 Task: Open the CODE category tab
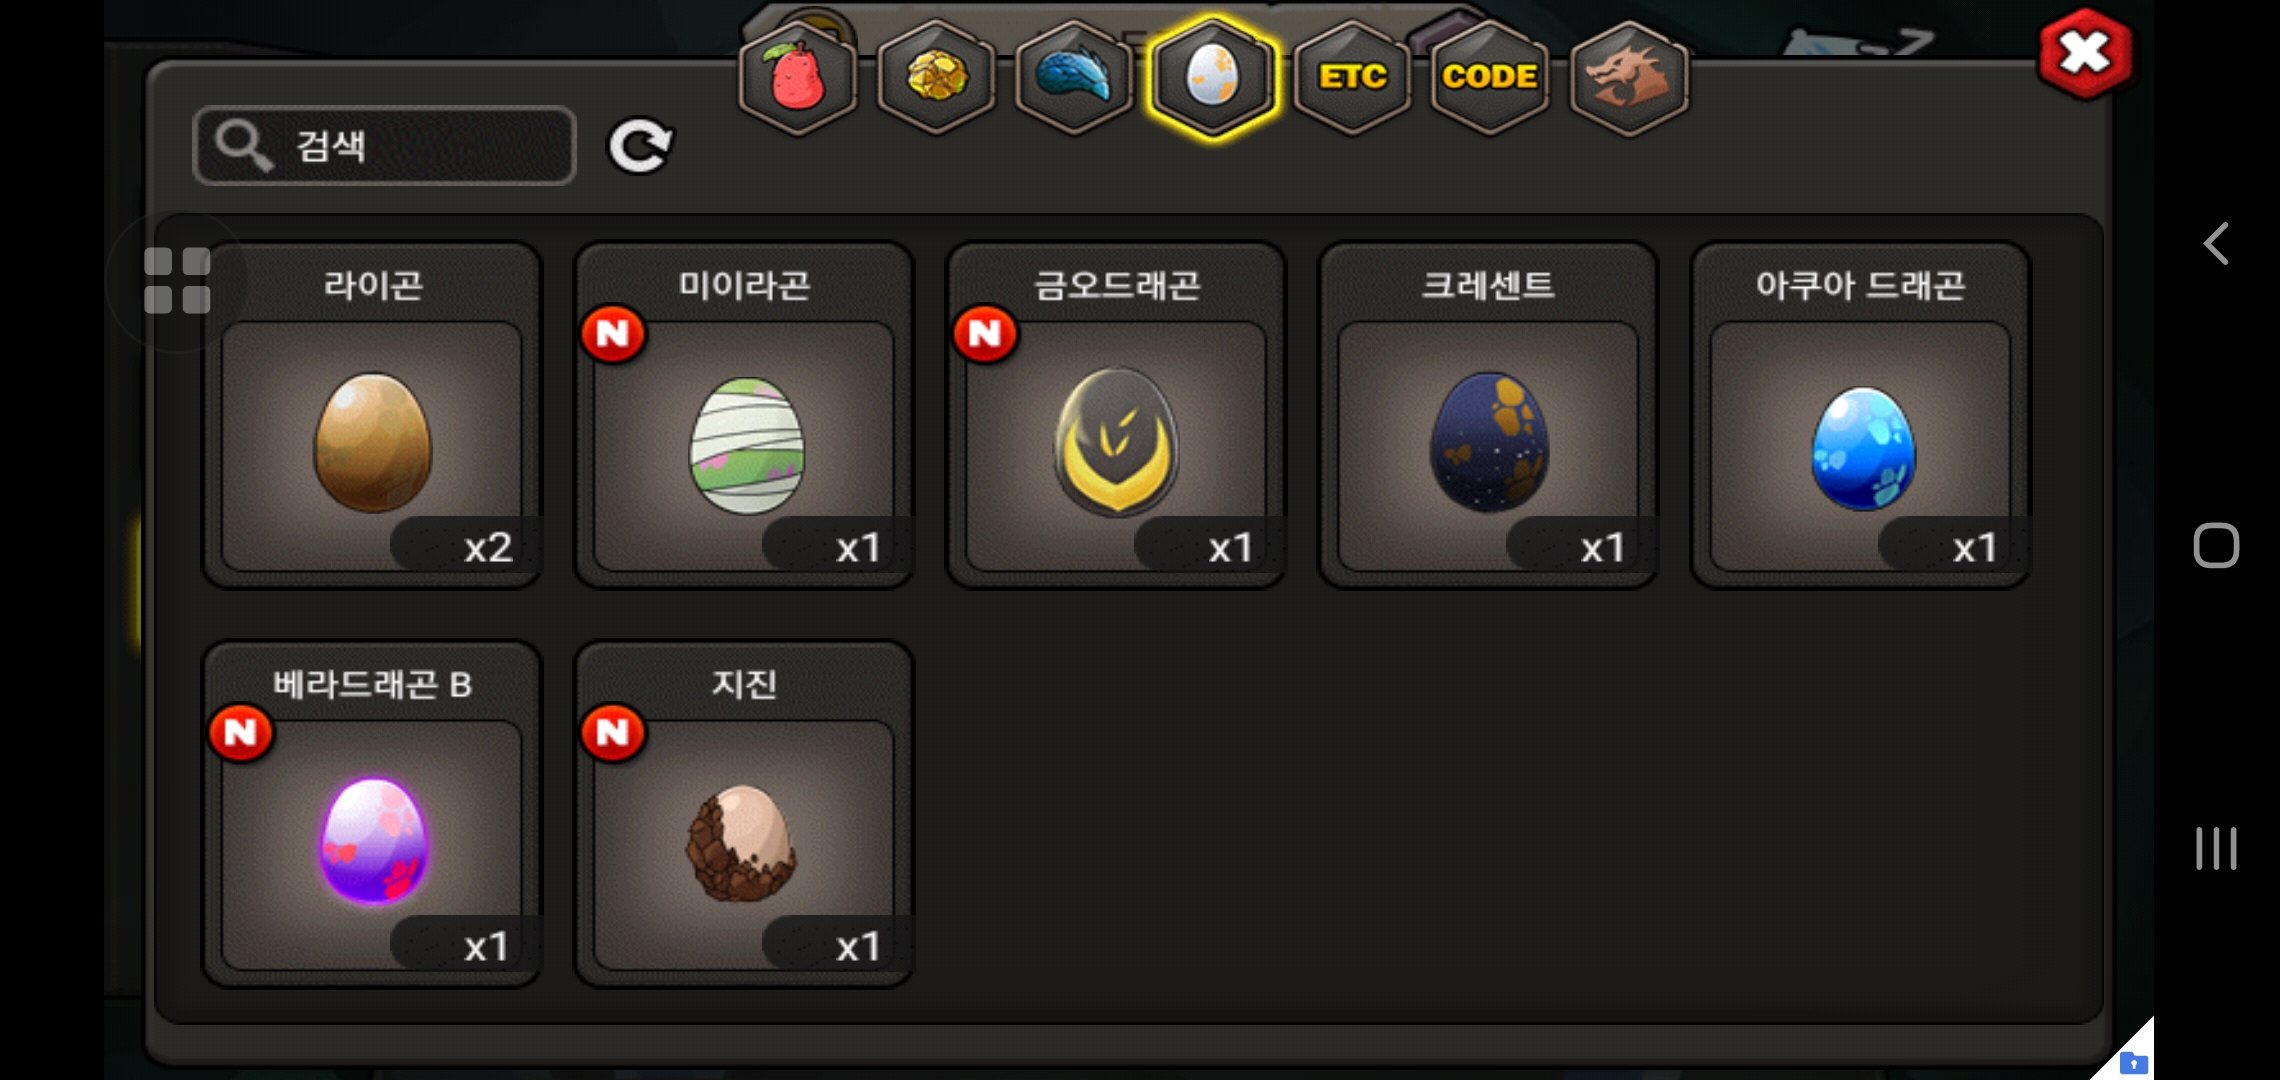click(x=1490, y=78)
